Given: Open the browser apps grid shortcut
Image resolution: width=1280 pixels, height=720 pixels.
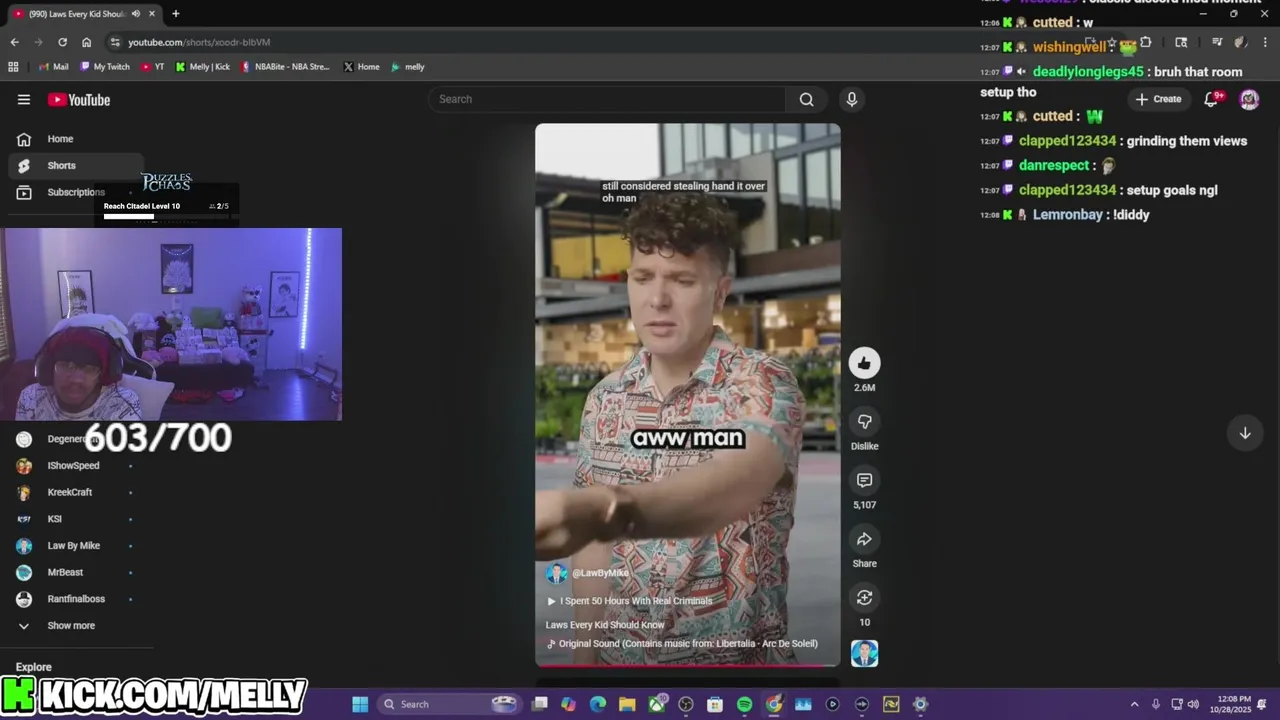Looking at the screenshot, I should [x=13, y=67].
